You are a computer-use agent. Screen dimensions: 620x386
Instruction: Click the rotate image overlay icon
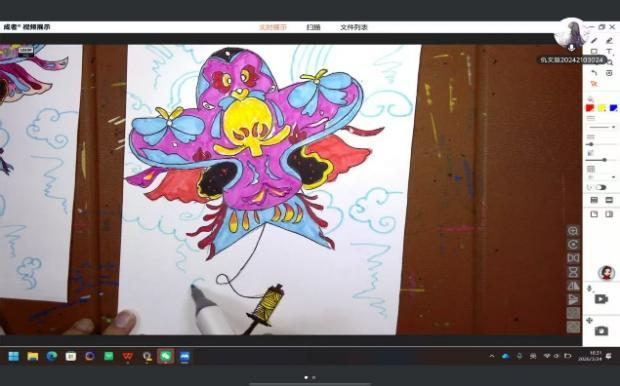[573, 245]
